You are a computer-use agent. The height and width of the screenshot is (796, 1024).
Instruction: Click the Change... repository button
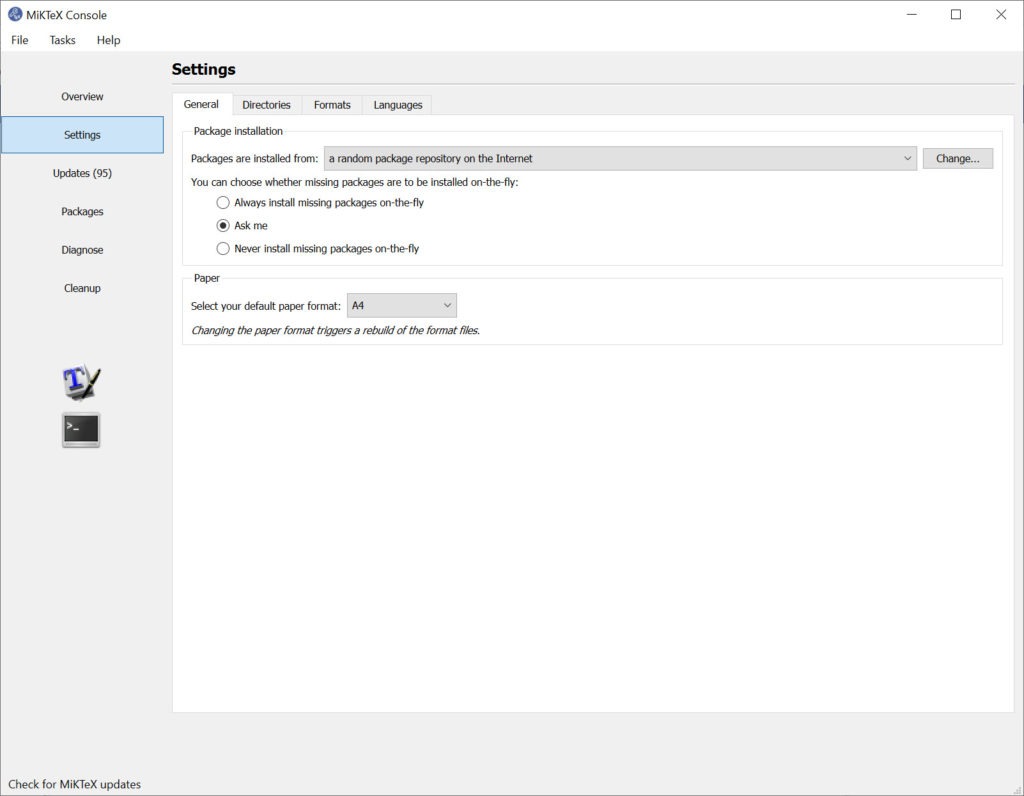click(x=957, y=159)
